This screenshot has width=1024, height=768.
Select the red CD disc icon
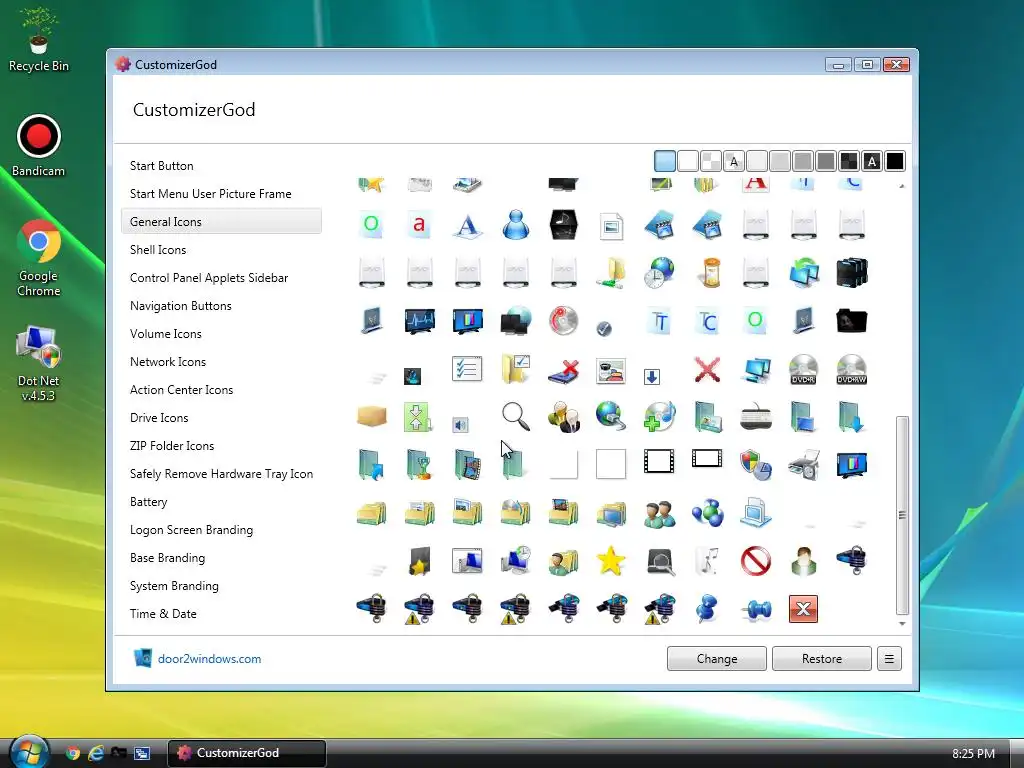pos(564,321)
